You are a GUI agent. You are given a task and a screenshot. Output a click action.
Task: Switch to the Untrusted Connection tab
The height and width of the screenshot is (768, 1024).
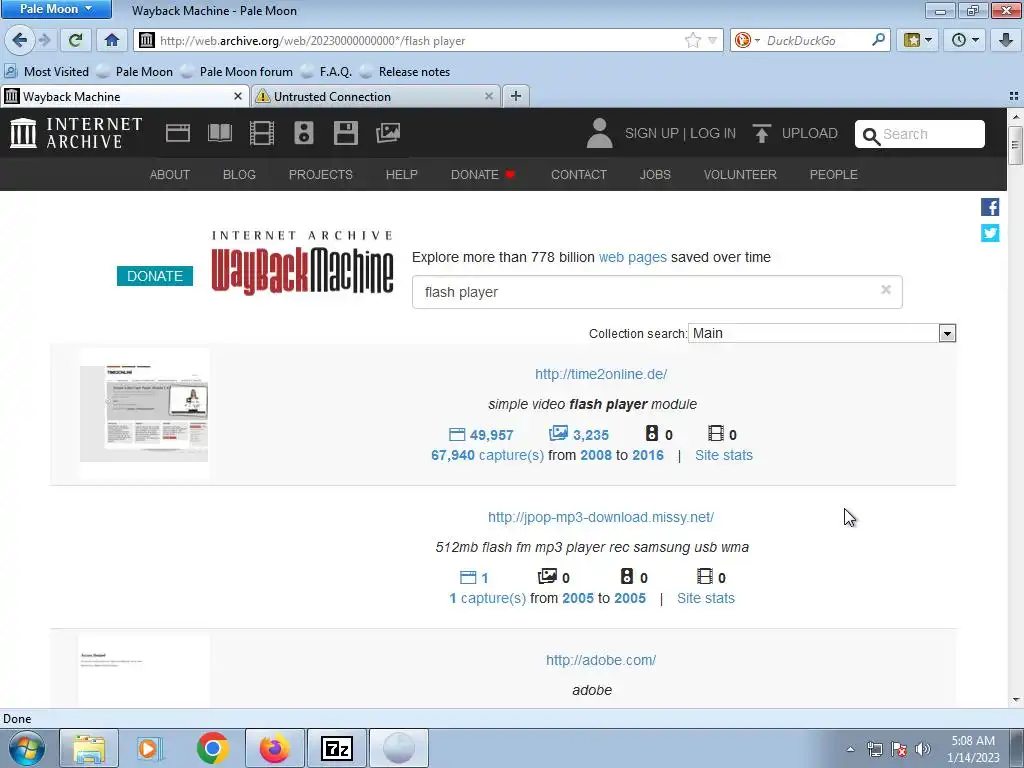(x=376, y=97)
